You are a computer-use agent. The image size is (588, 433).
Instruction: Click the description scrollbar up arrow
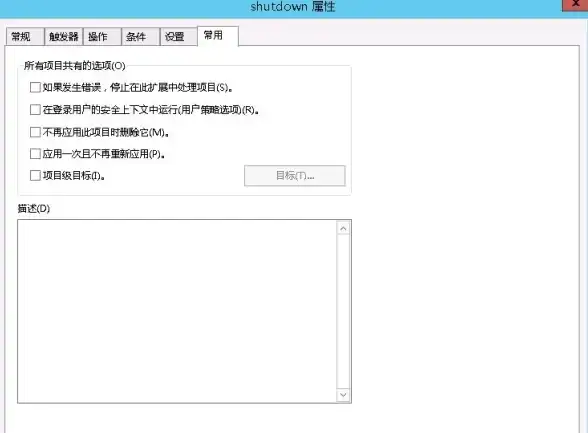click(344, 229)
